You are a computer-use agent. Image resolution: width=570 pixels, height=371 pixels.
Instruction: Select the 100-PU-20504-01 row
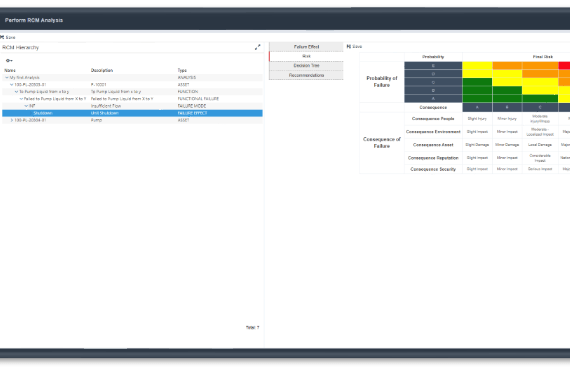point(132,120)
